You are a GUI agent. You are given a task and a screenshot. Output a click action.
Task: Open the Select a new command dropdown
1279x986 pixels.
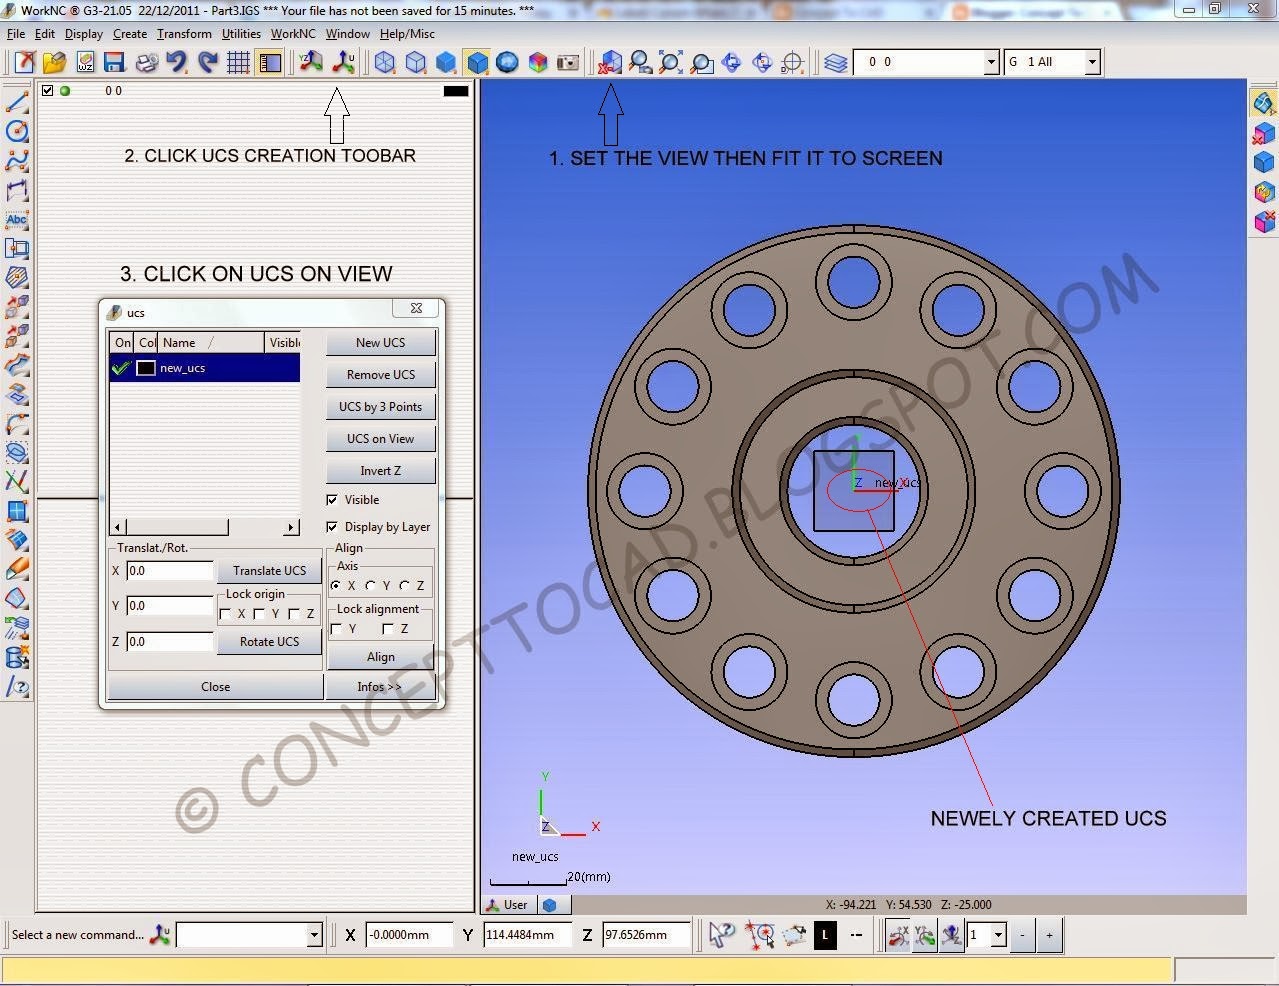316,934
